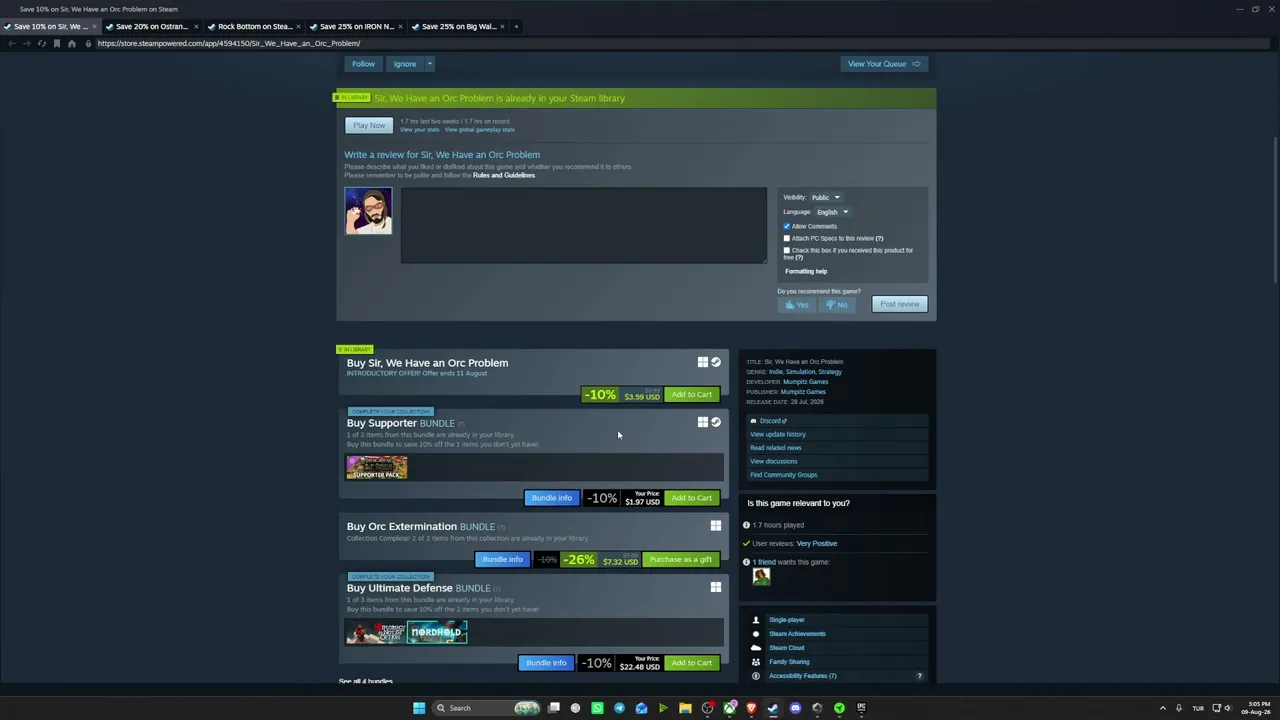Open Find Community Groups link
Viewport: 1280px width, 720px height.
[x=784, y=475]
